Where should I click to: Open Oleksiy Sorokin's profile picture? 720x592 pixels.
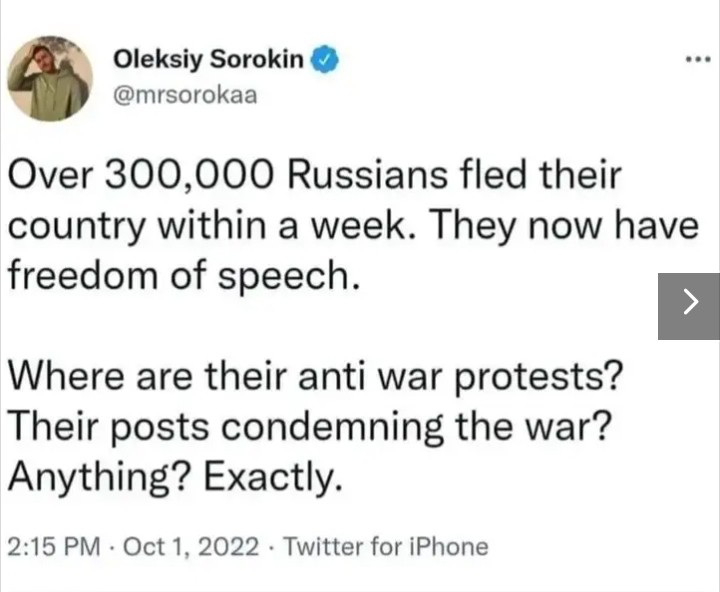point(50,78)
